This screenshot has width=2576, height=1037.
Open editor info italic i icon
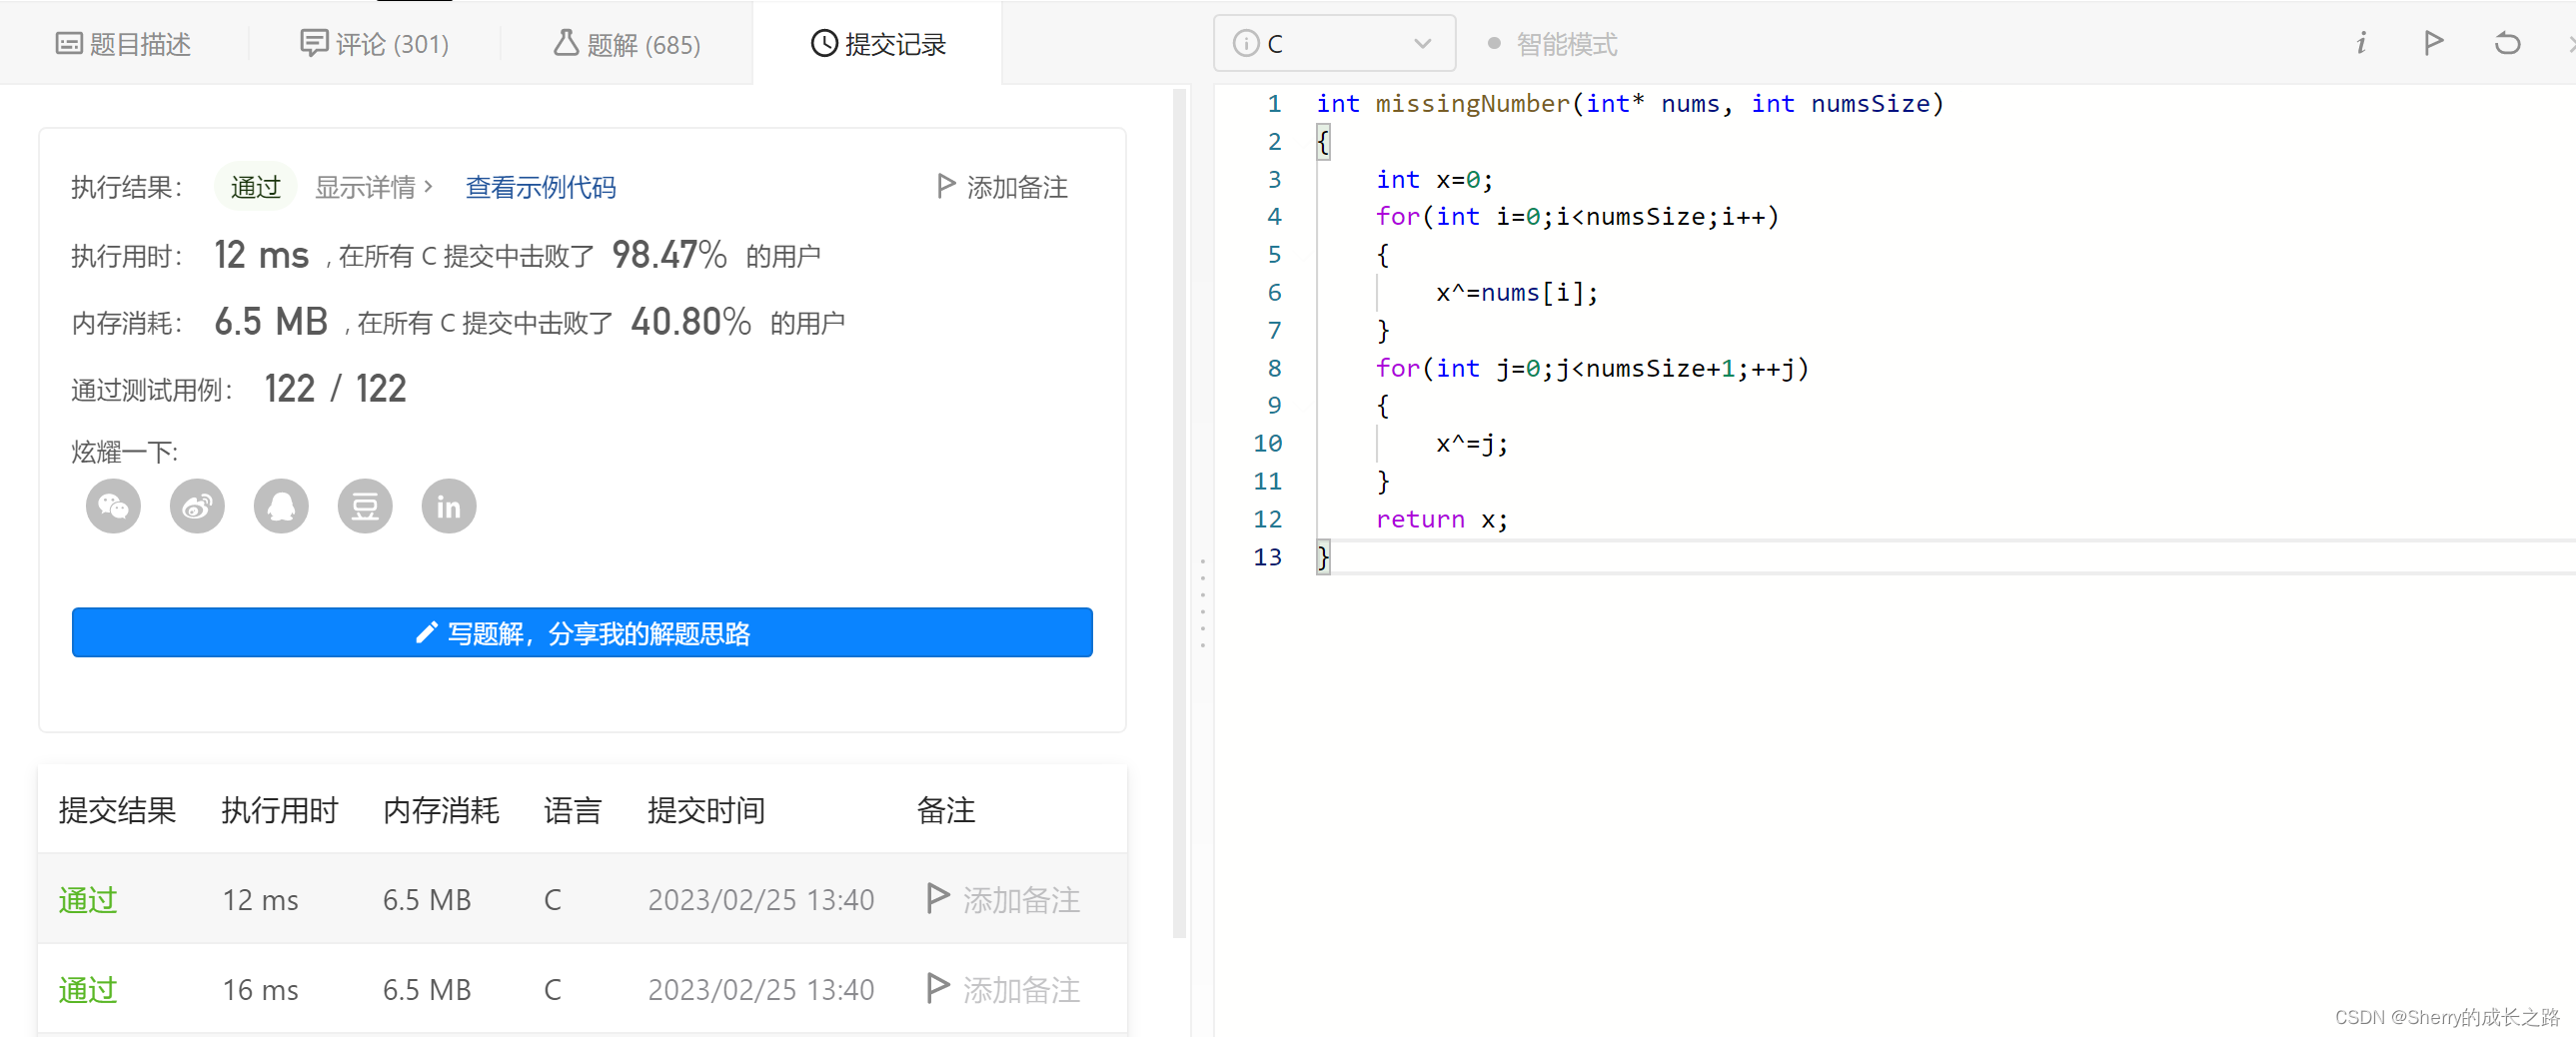[2361, 43]
